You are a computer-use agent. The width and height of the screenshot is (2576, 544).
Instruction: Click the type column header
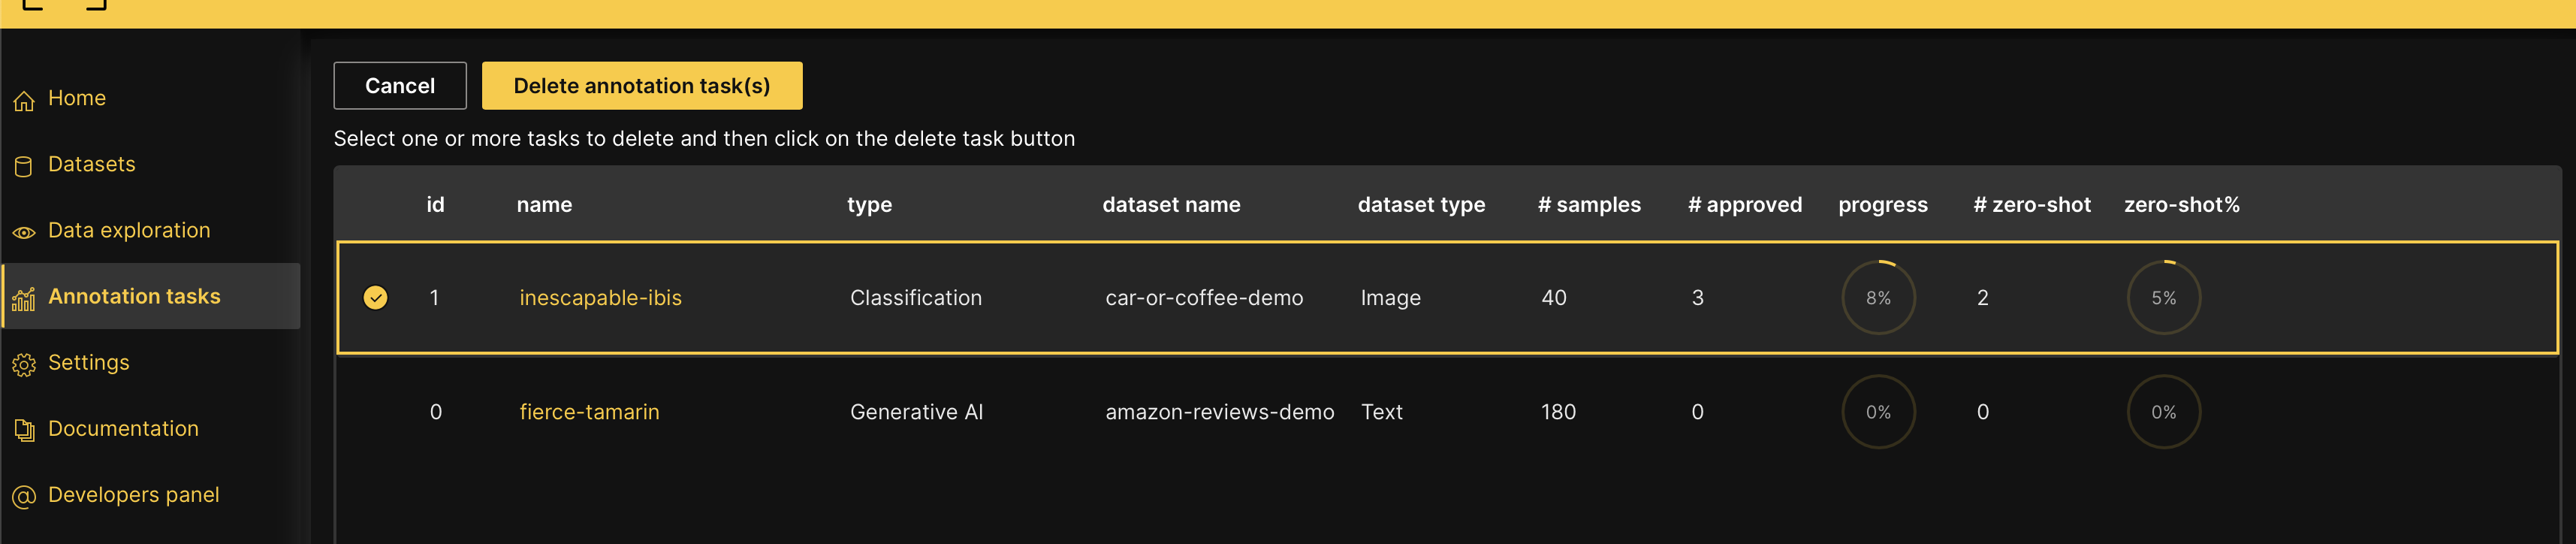pos(869,205)
